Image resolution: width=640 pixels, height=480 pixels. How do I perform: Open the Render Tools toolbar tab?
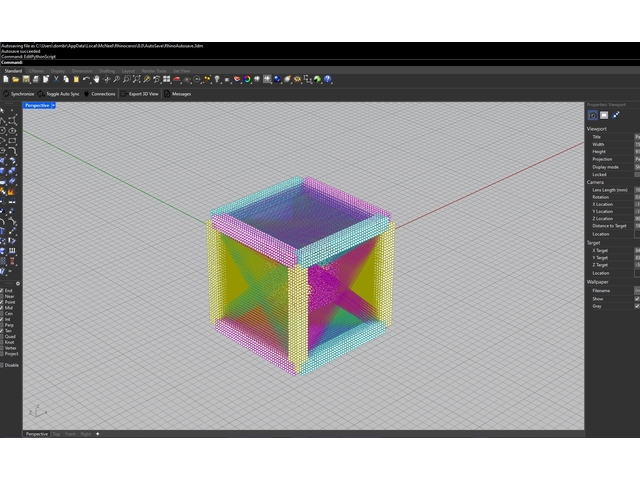(x=154, y=71)
